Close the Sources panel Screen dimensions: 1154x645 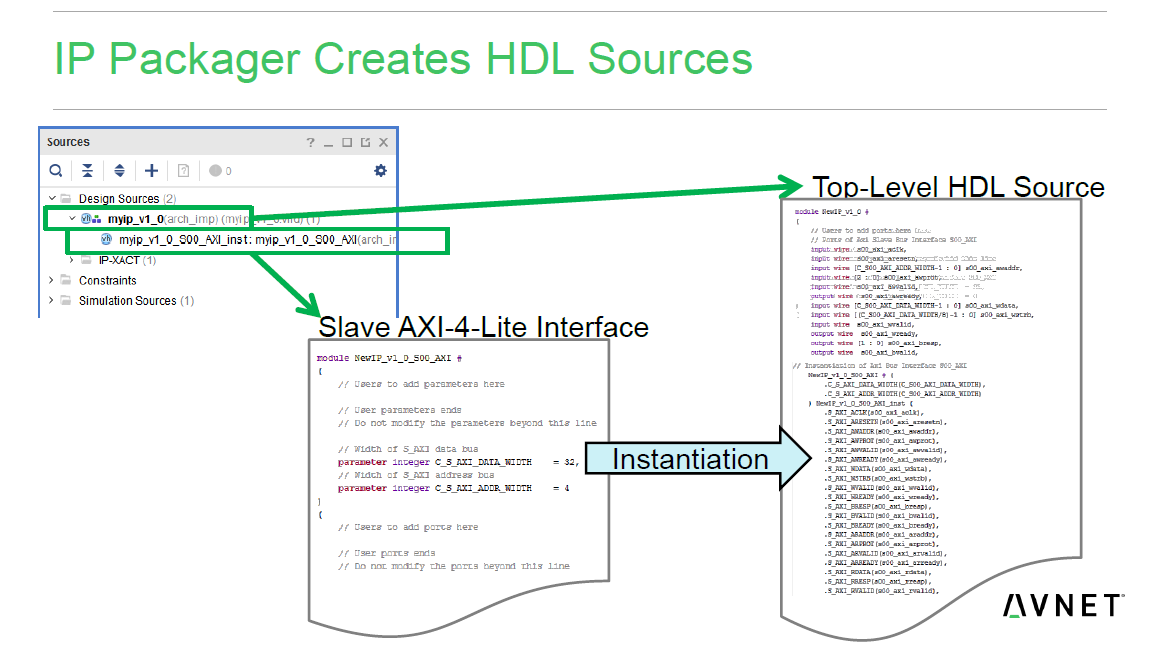(x=383, y=142)
